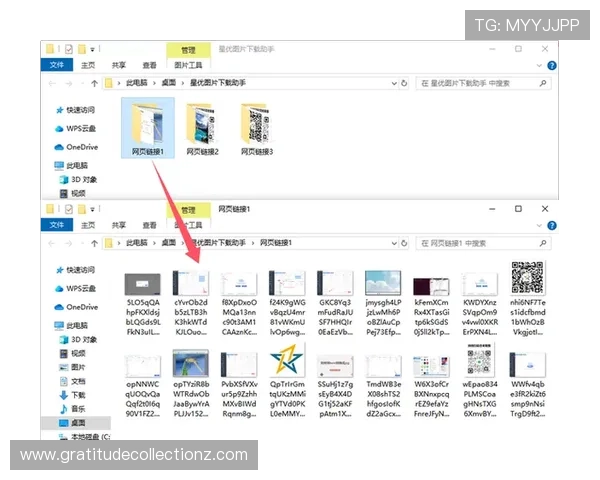The height and width of the screenshot is (480, 600).
Task: Select the QpTrIrGm star logo image
Action: point(287,381)
